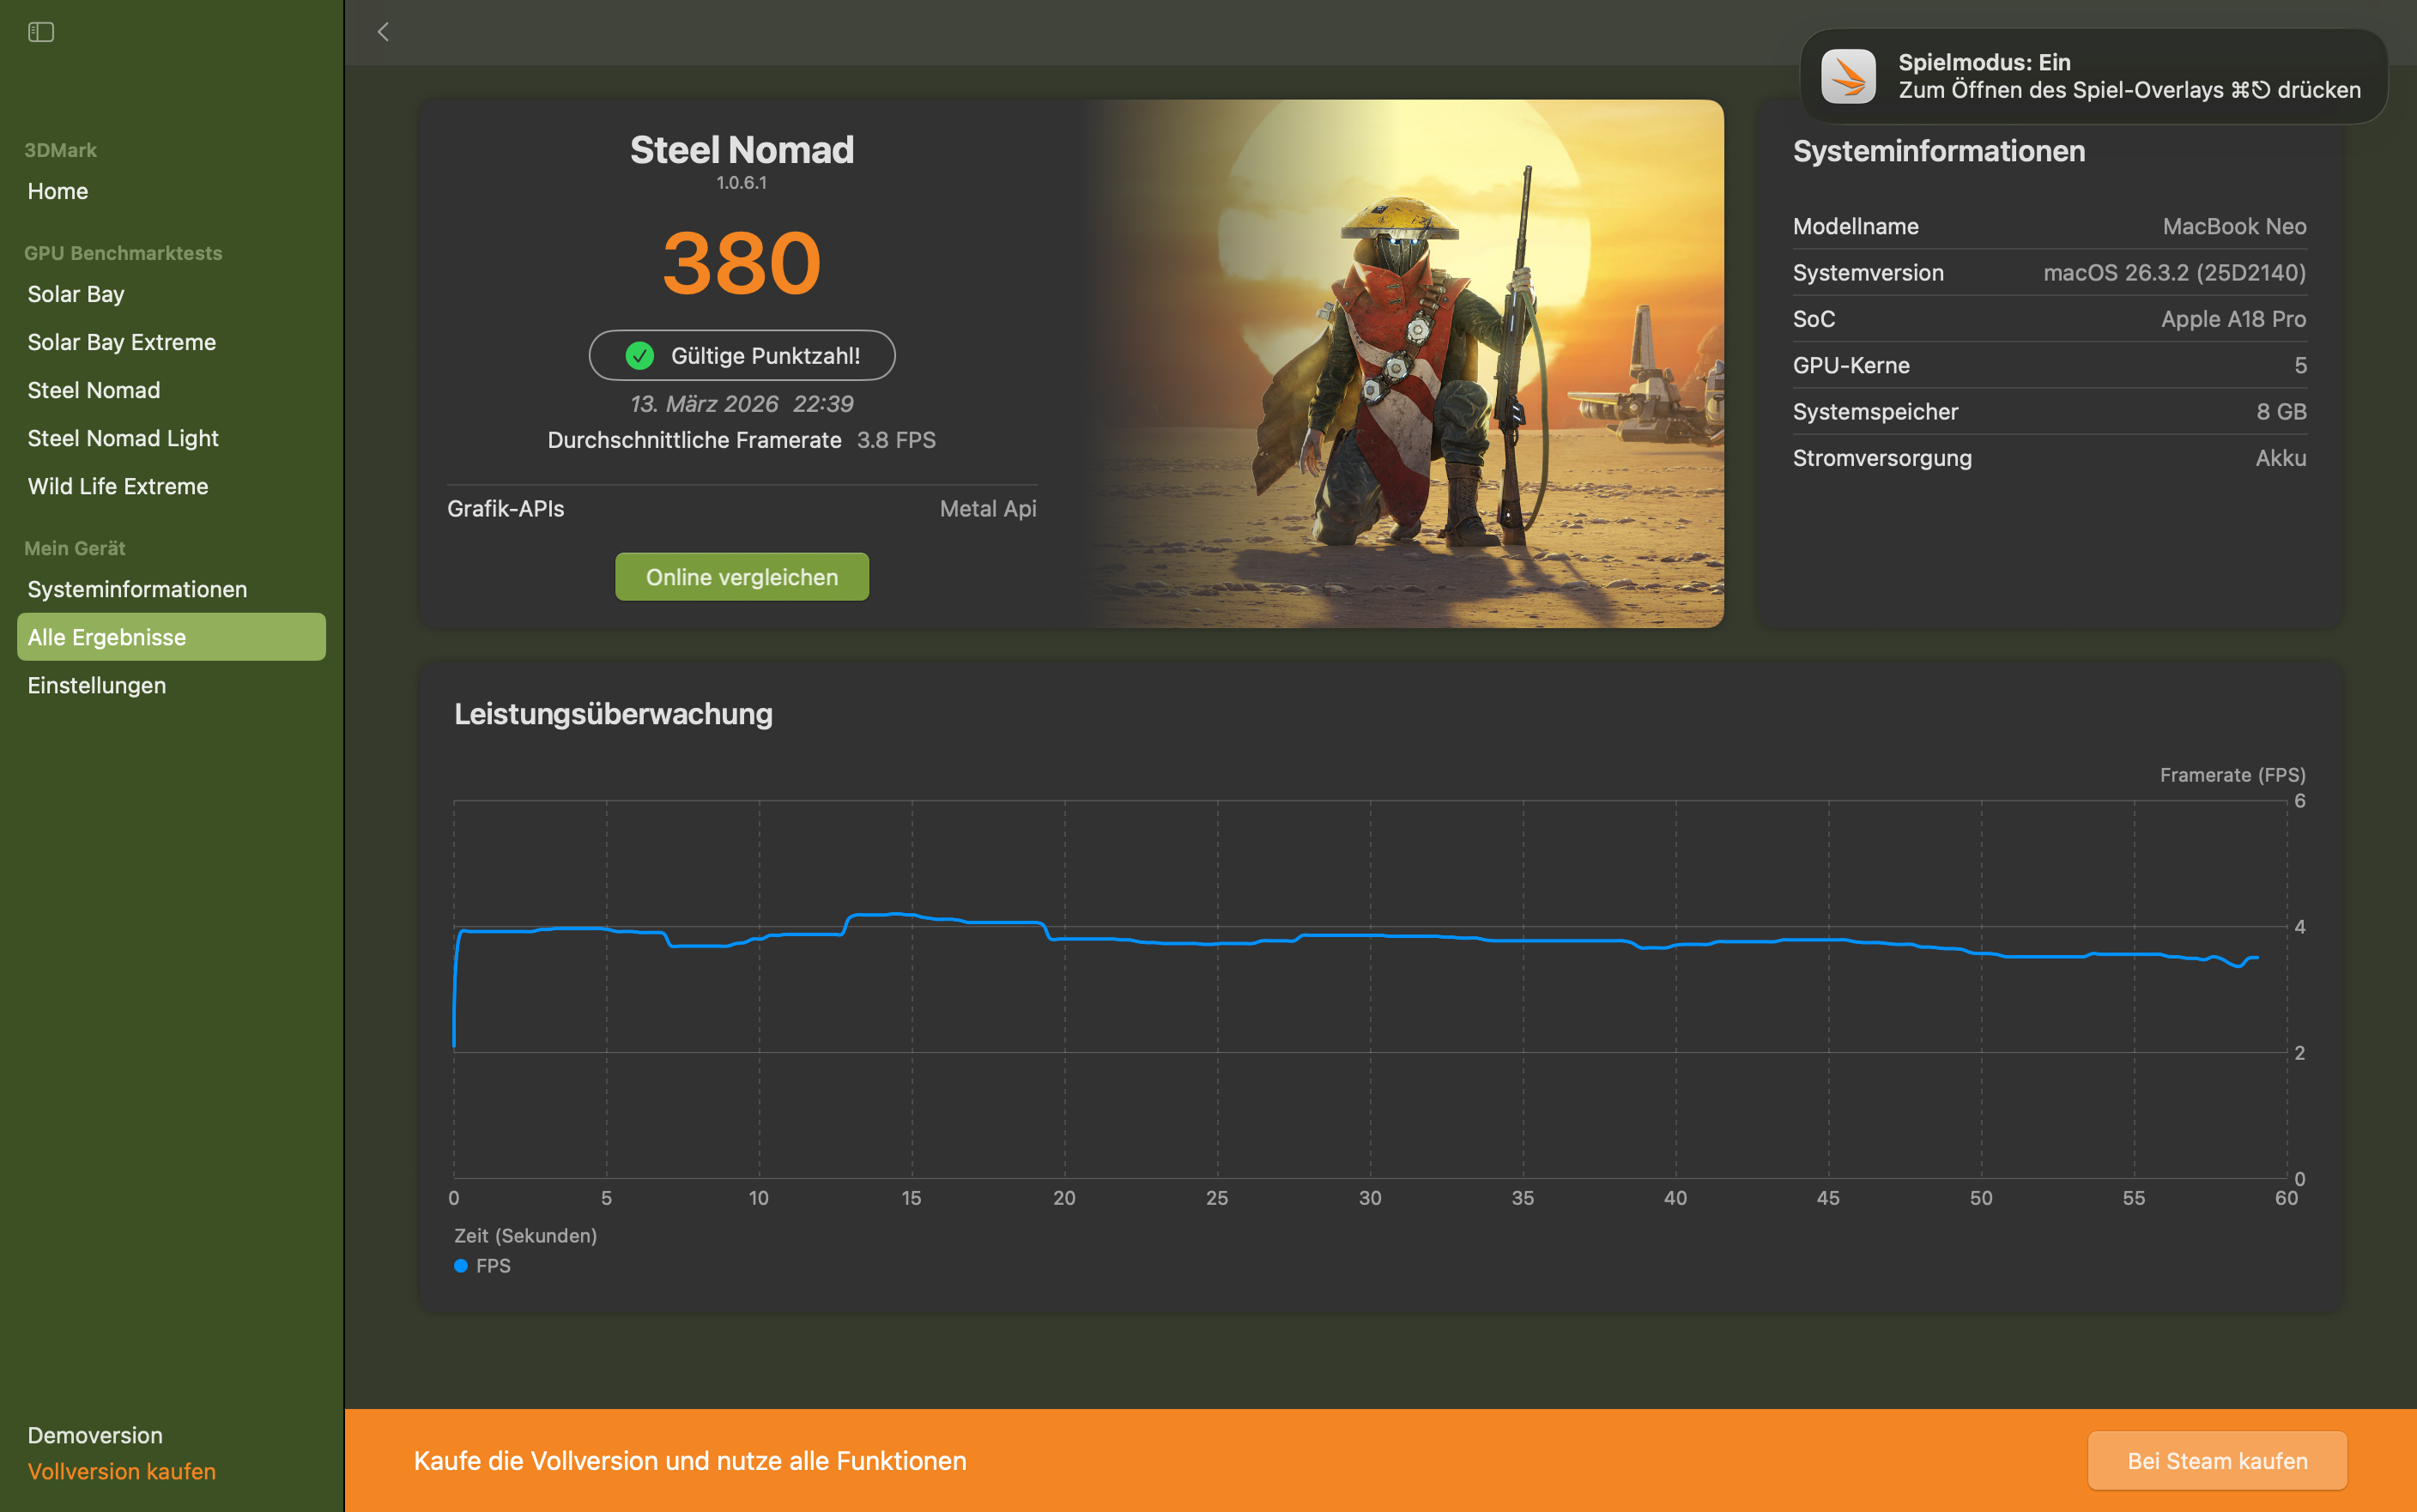This screenshot has height=1512, width=2417.
Task: Click Online vergleichen button
Action: [x=741, y=577]
